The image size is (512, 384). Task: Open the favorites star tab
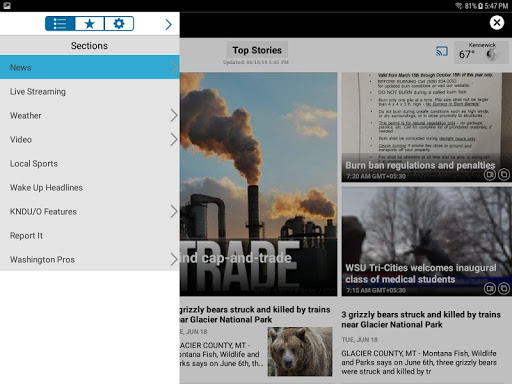[90, 24]
